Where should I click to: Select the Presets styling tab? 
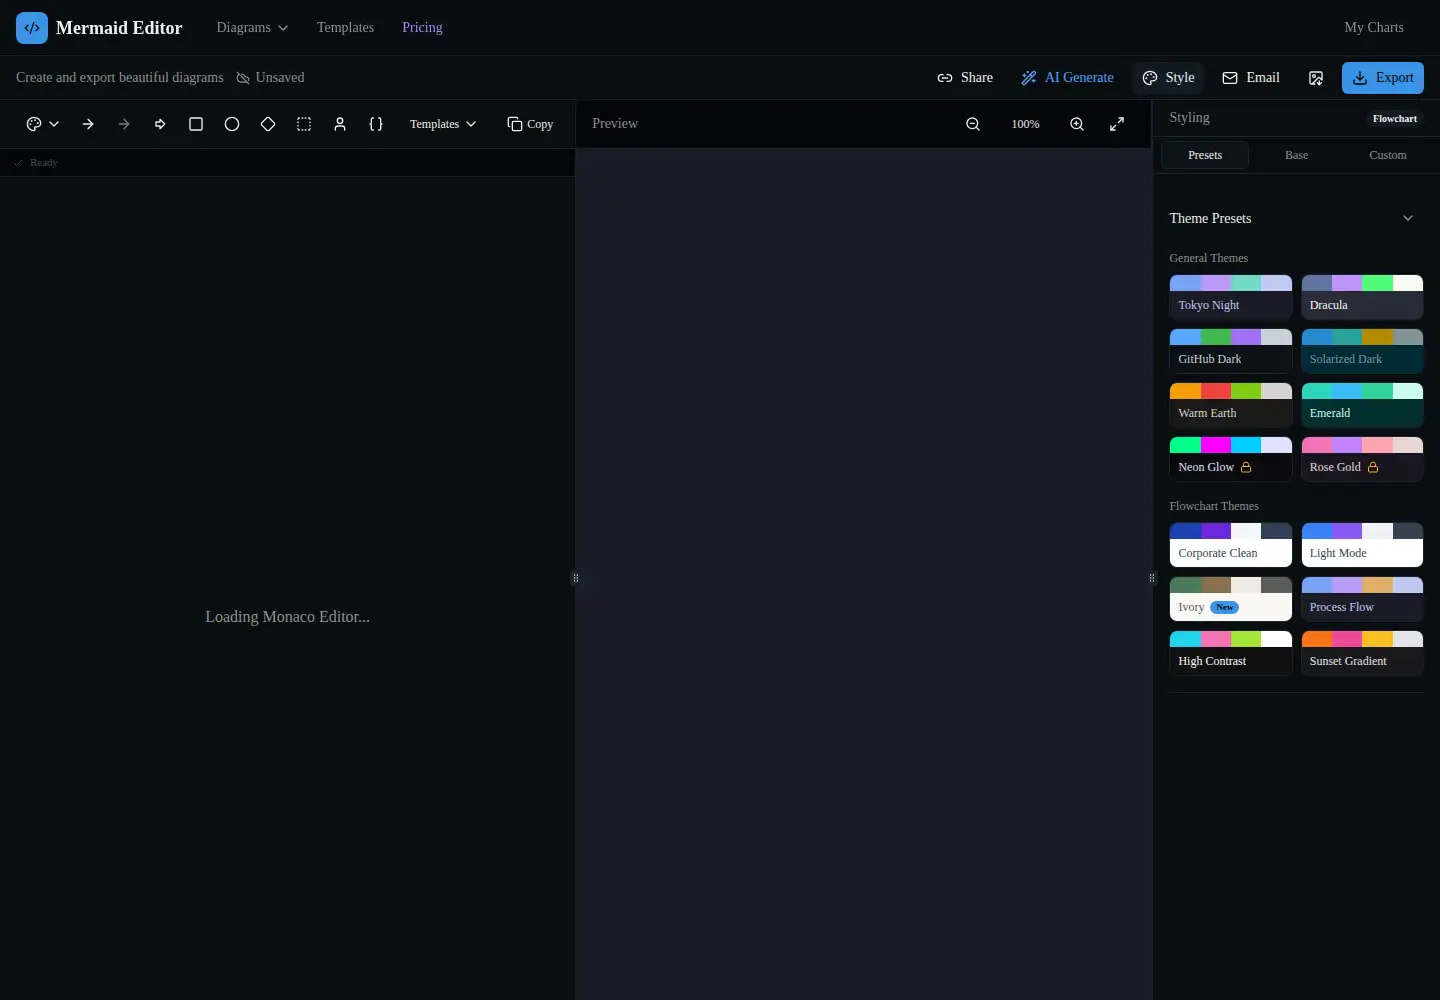pos(1205,155)
